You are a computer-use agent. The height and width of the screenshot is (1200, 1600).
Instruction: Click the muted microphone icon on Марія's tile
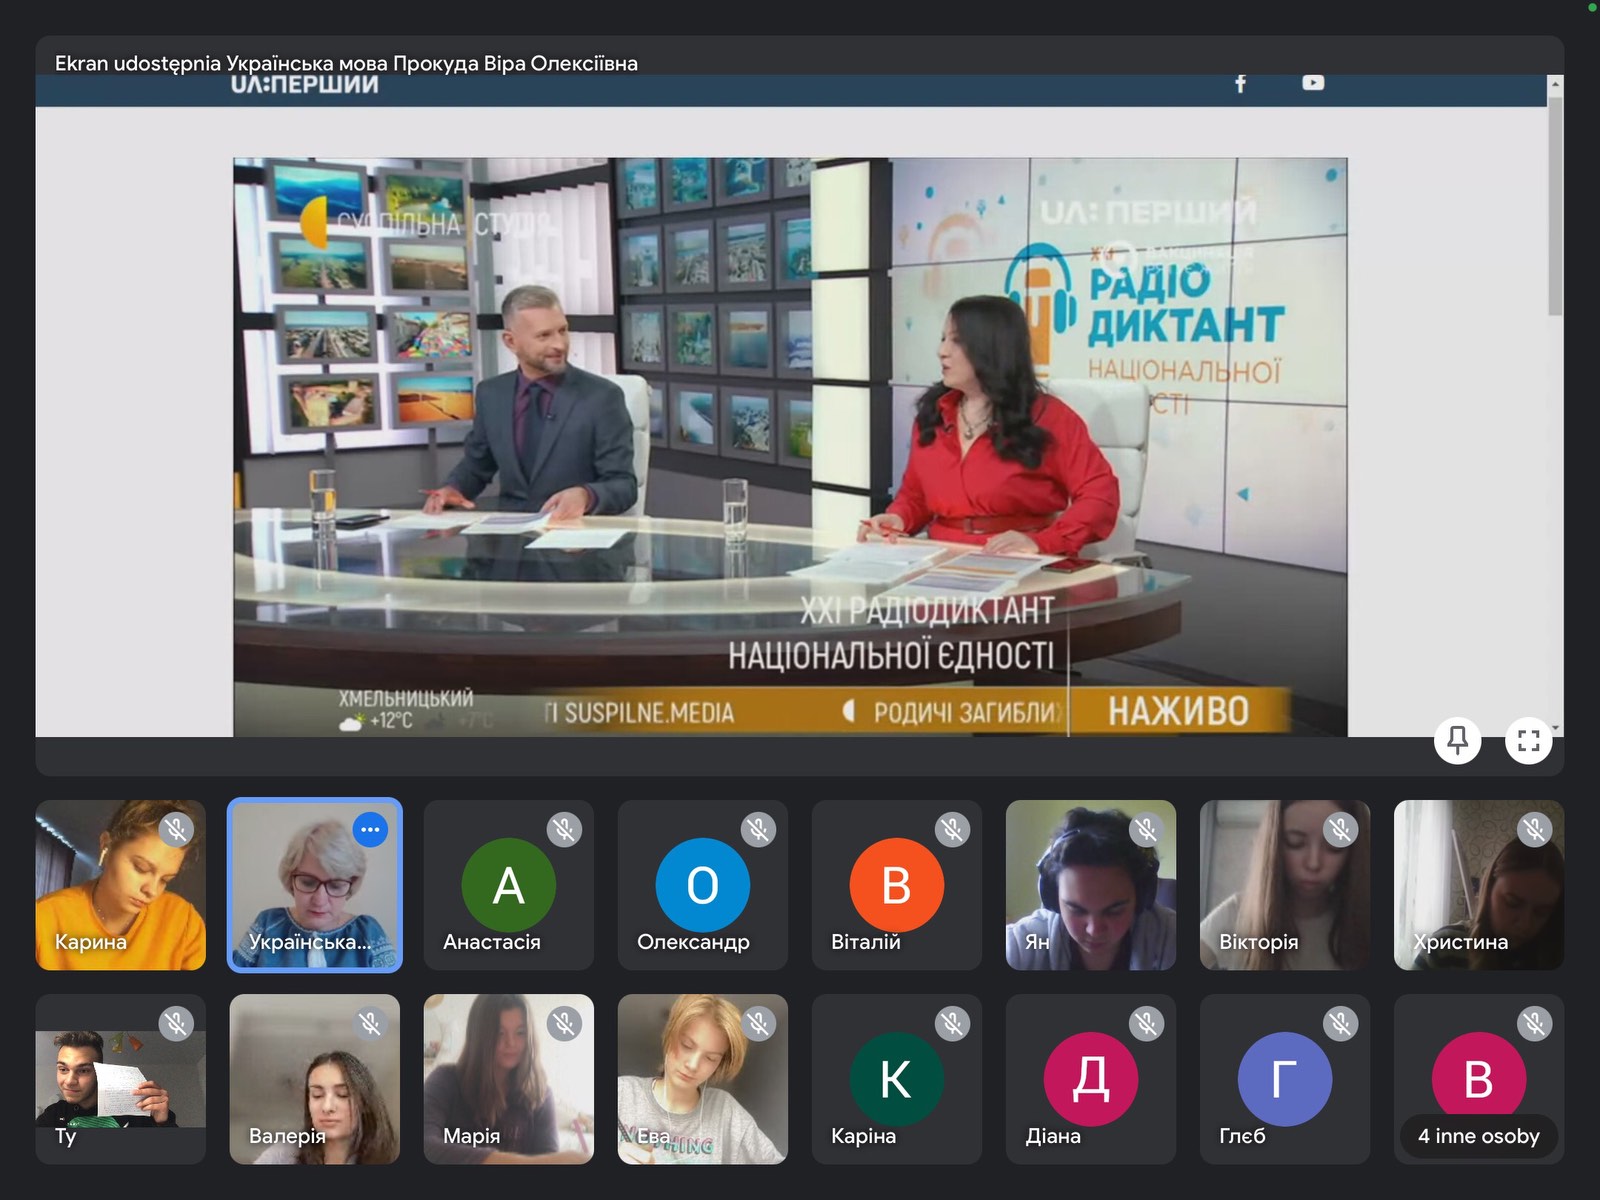click(564, 1023)
